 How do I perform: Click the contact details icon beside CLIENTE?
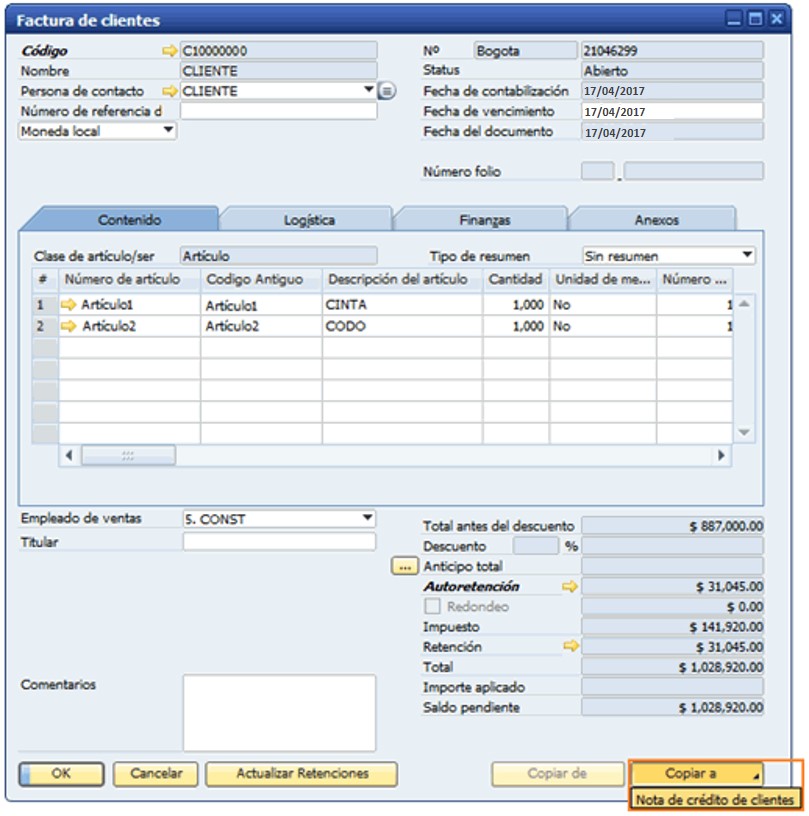[x=387, y=91]
